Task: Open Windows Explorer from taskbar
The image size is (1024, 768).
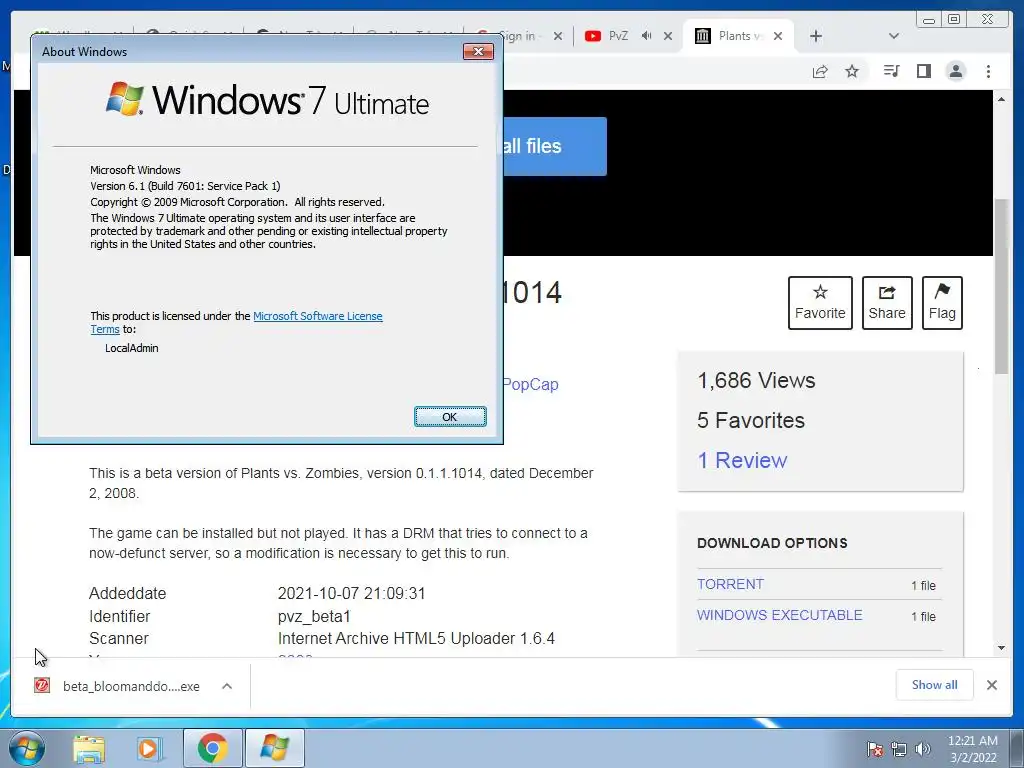Action: [x=89, y=748]
